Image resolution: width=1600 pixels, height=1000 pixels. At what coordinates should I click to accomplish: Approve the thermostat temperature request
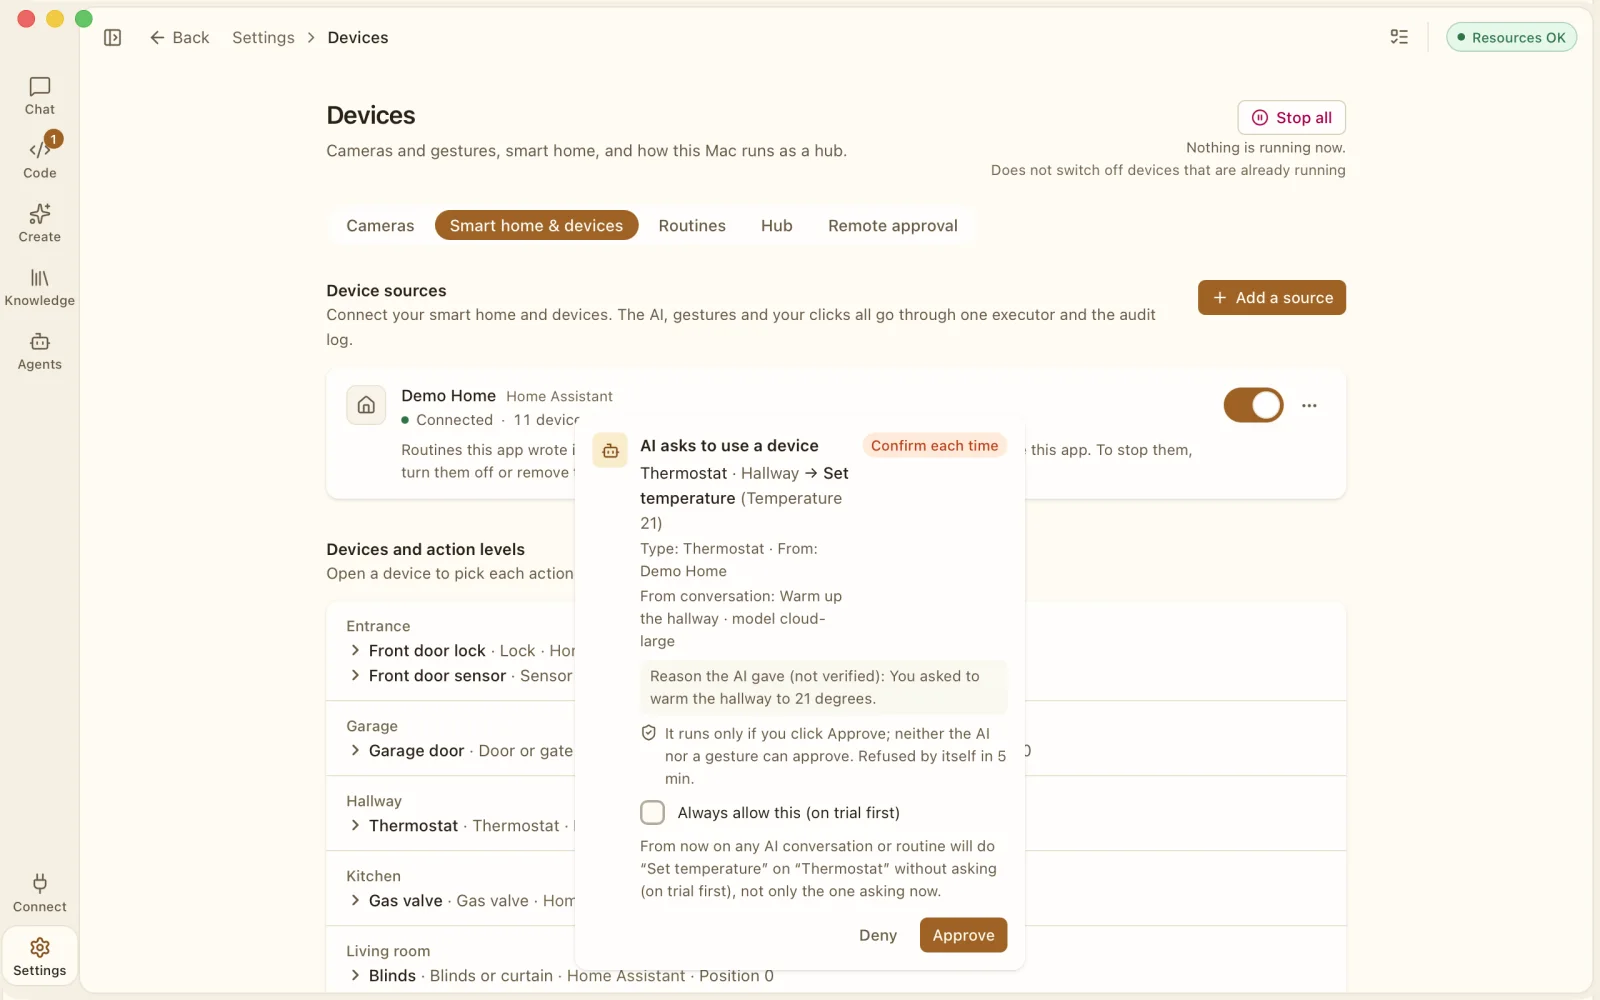(963, 935)
